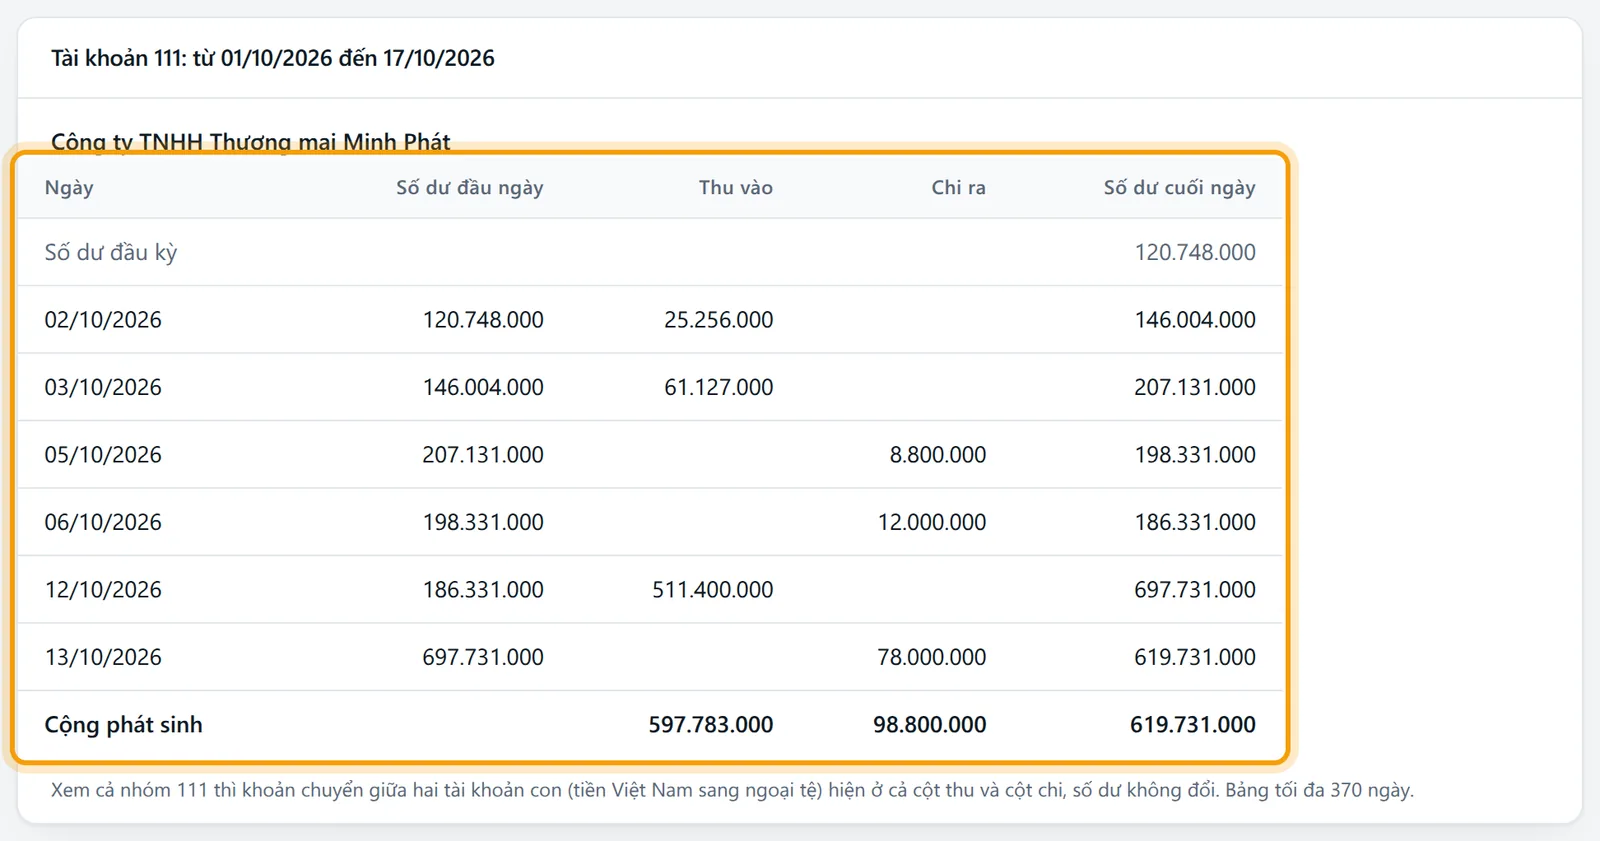Select the Chi ra amount 8.800.000

[x=938, y=455]
